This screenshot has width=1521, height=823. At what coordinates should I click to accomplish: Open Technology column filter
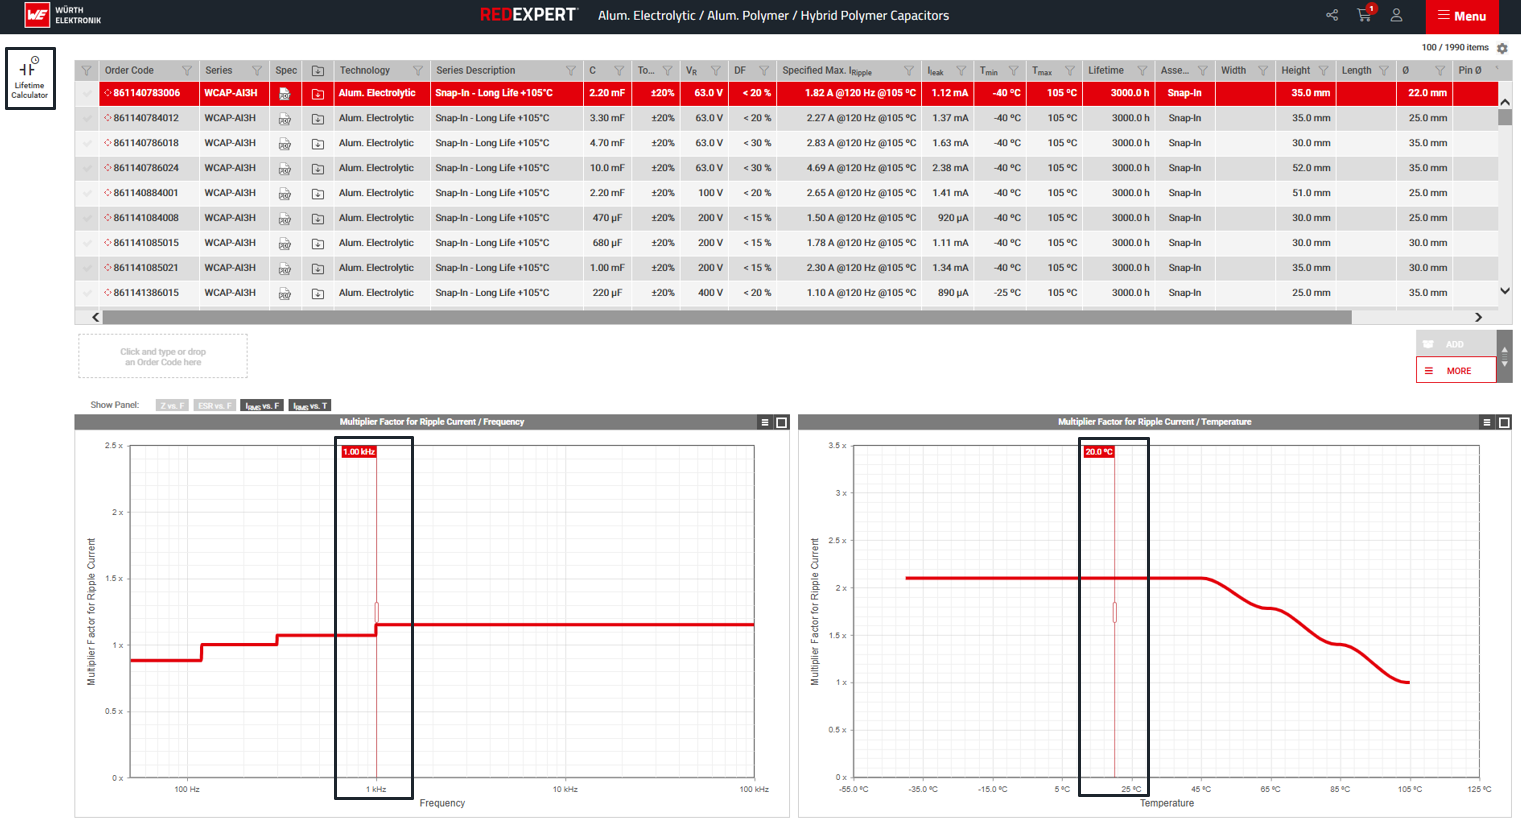click(418, 70)
